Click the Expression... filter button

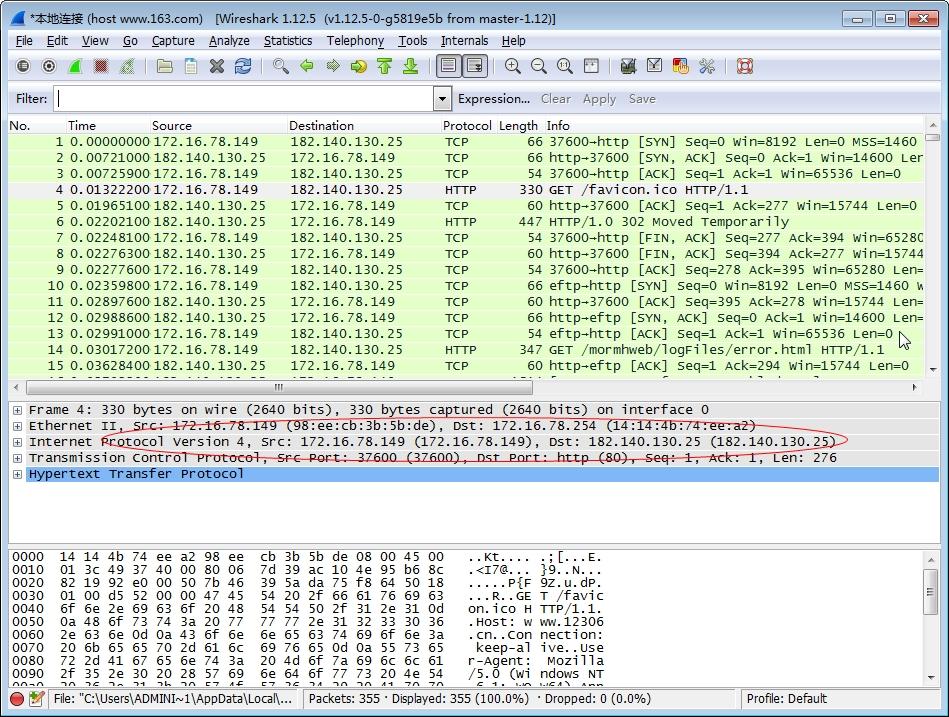pyautogui.click(x=494, y=99)
